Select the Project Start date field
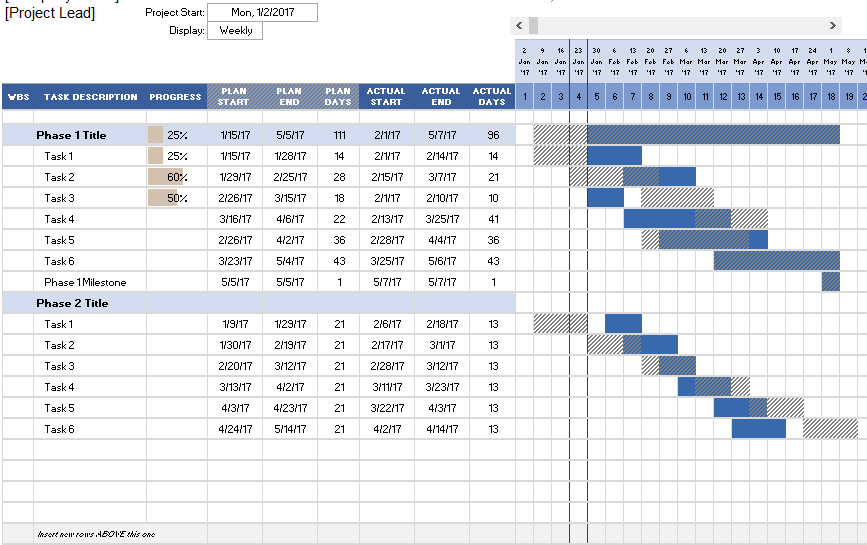 click(263, 12)
